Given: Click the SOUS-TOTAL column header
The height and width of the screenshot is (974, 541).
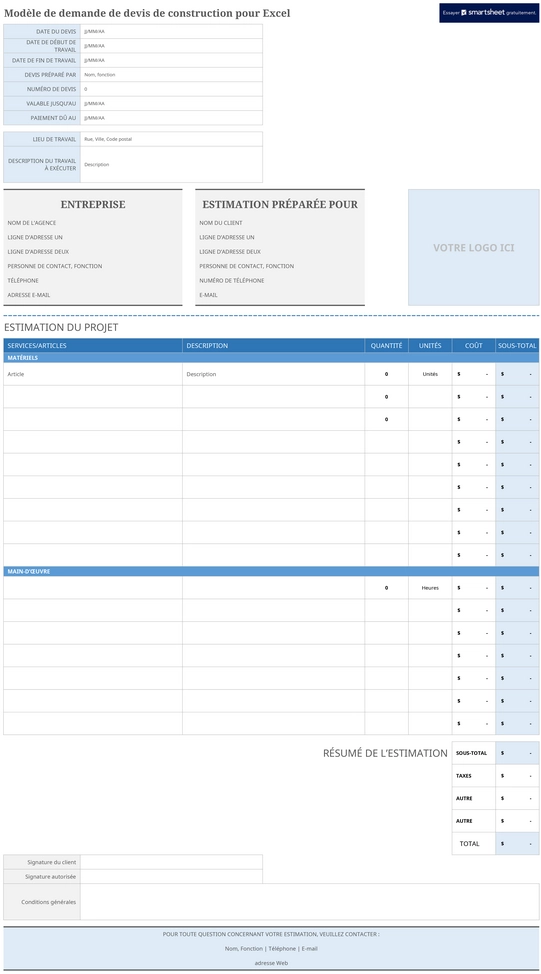Looking at the screenshot, I should coord(517,346).
